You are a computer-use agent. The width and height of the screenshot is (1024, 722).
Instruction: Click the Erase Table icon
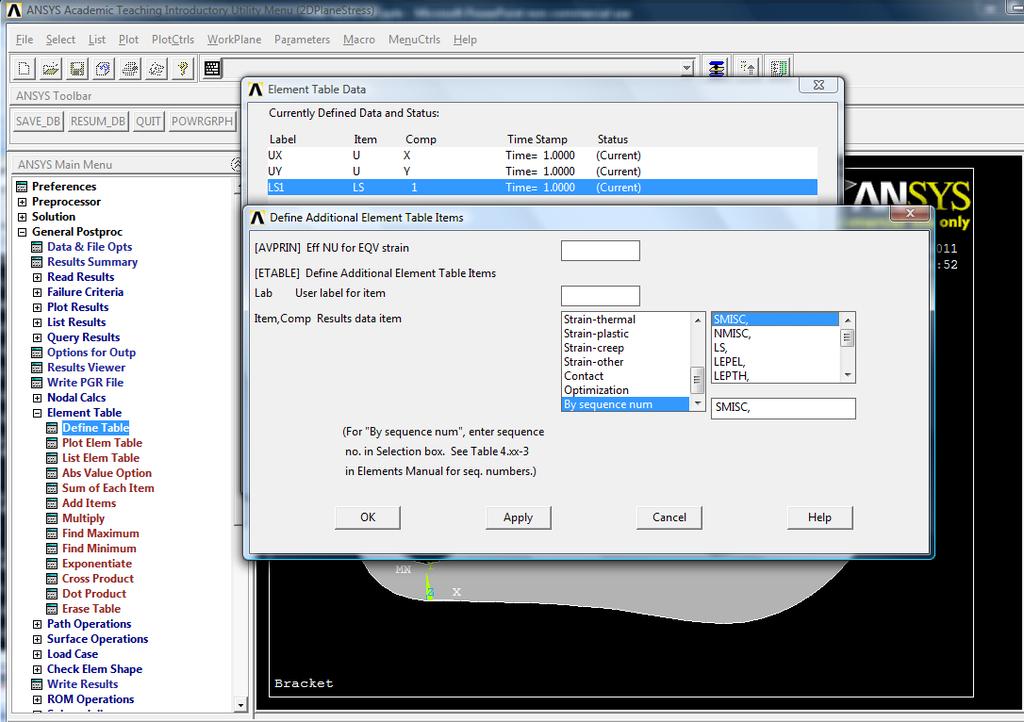[x=52, y=609]
